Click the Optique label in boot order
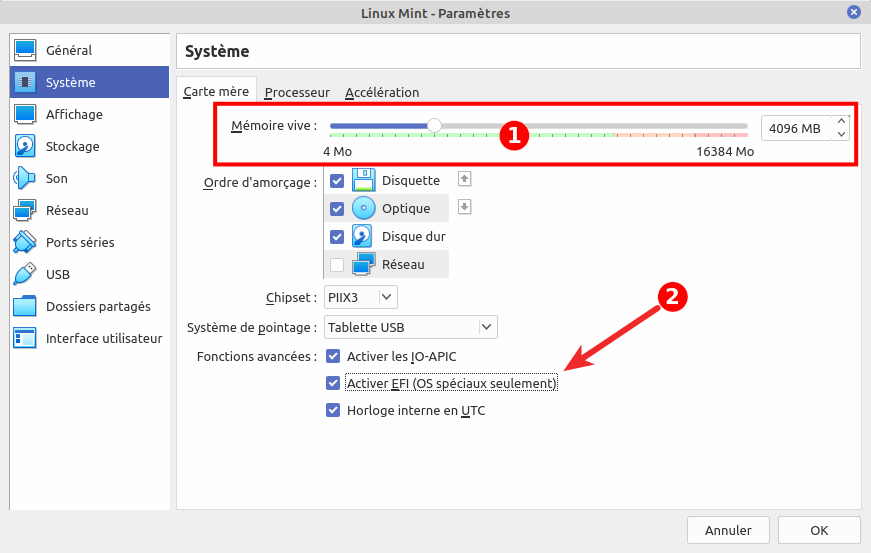This screenshot has width=871, height=553. [406, 208]
